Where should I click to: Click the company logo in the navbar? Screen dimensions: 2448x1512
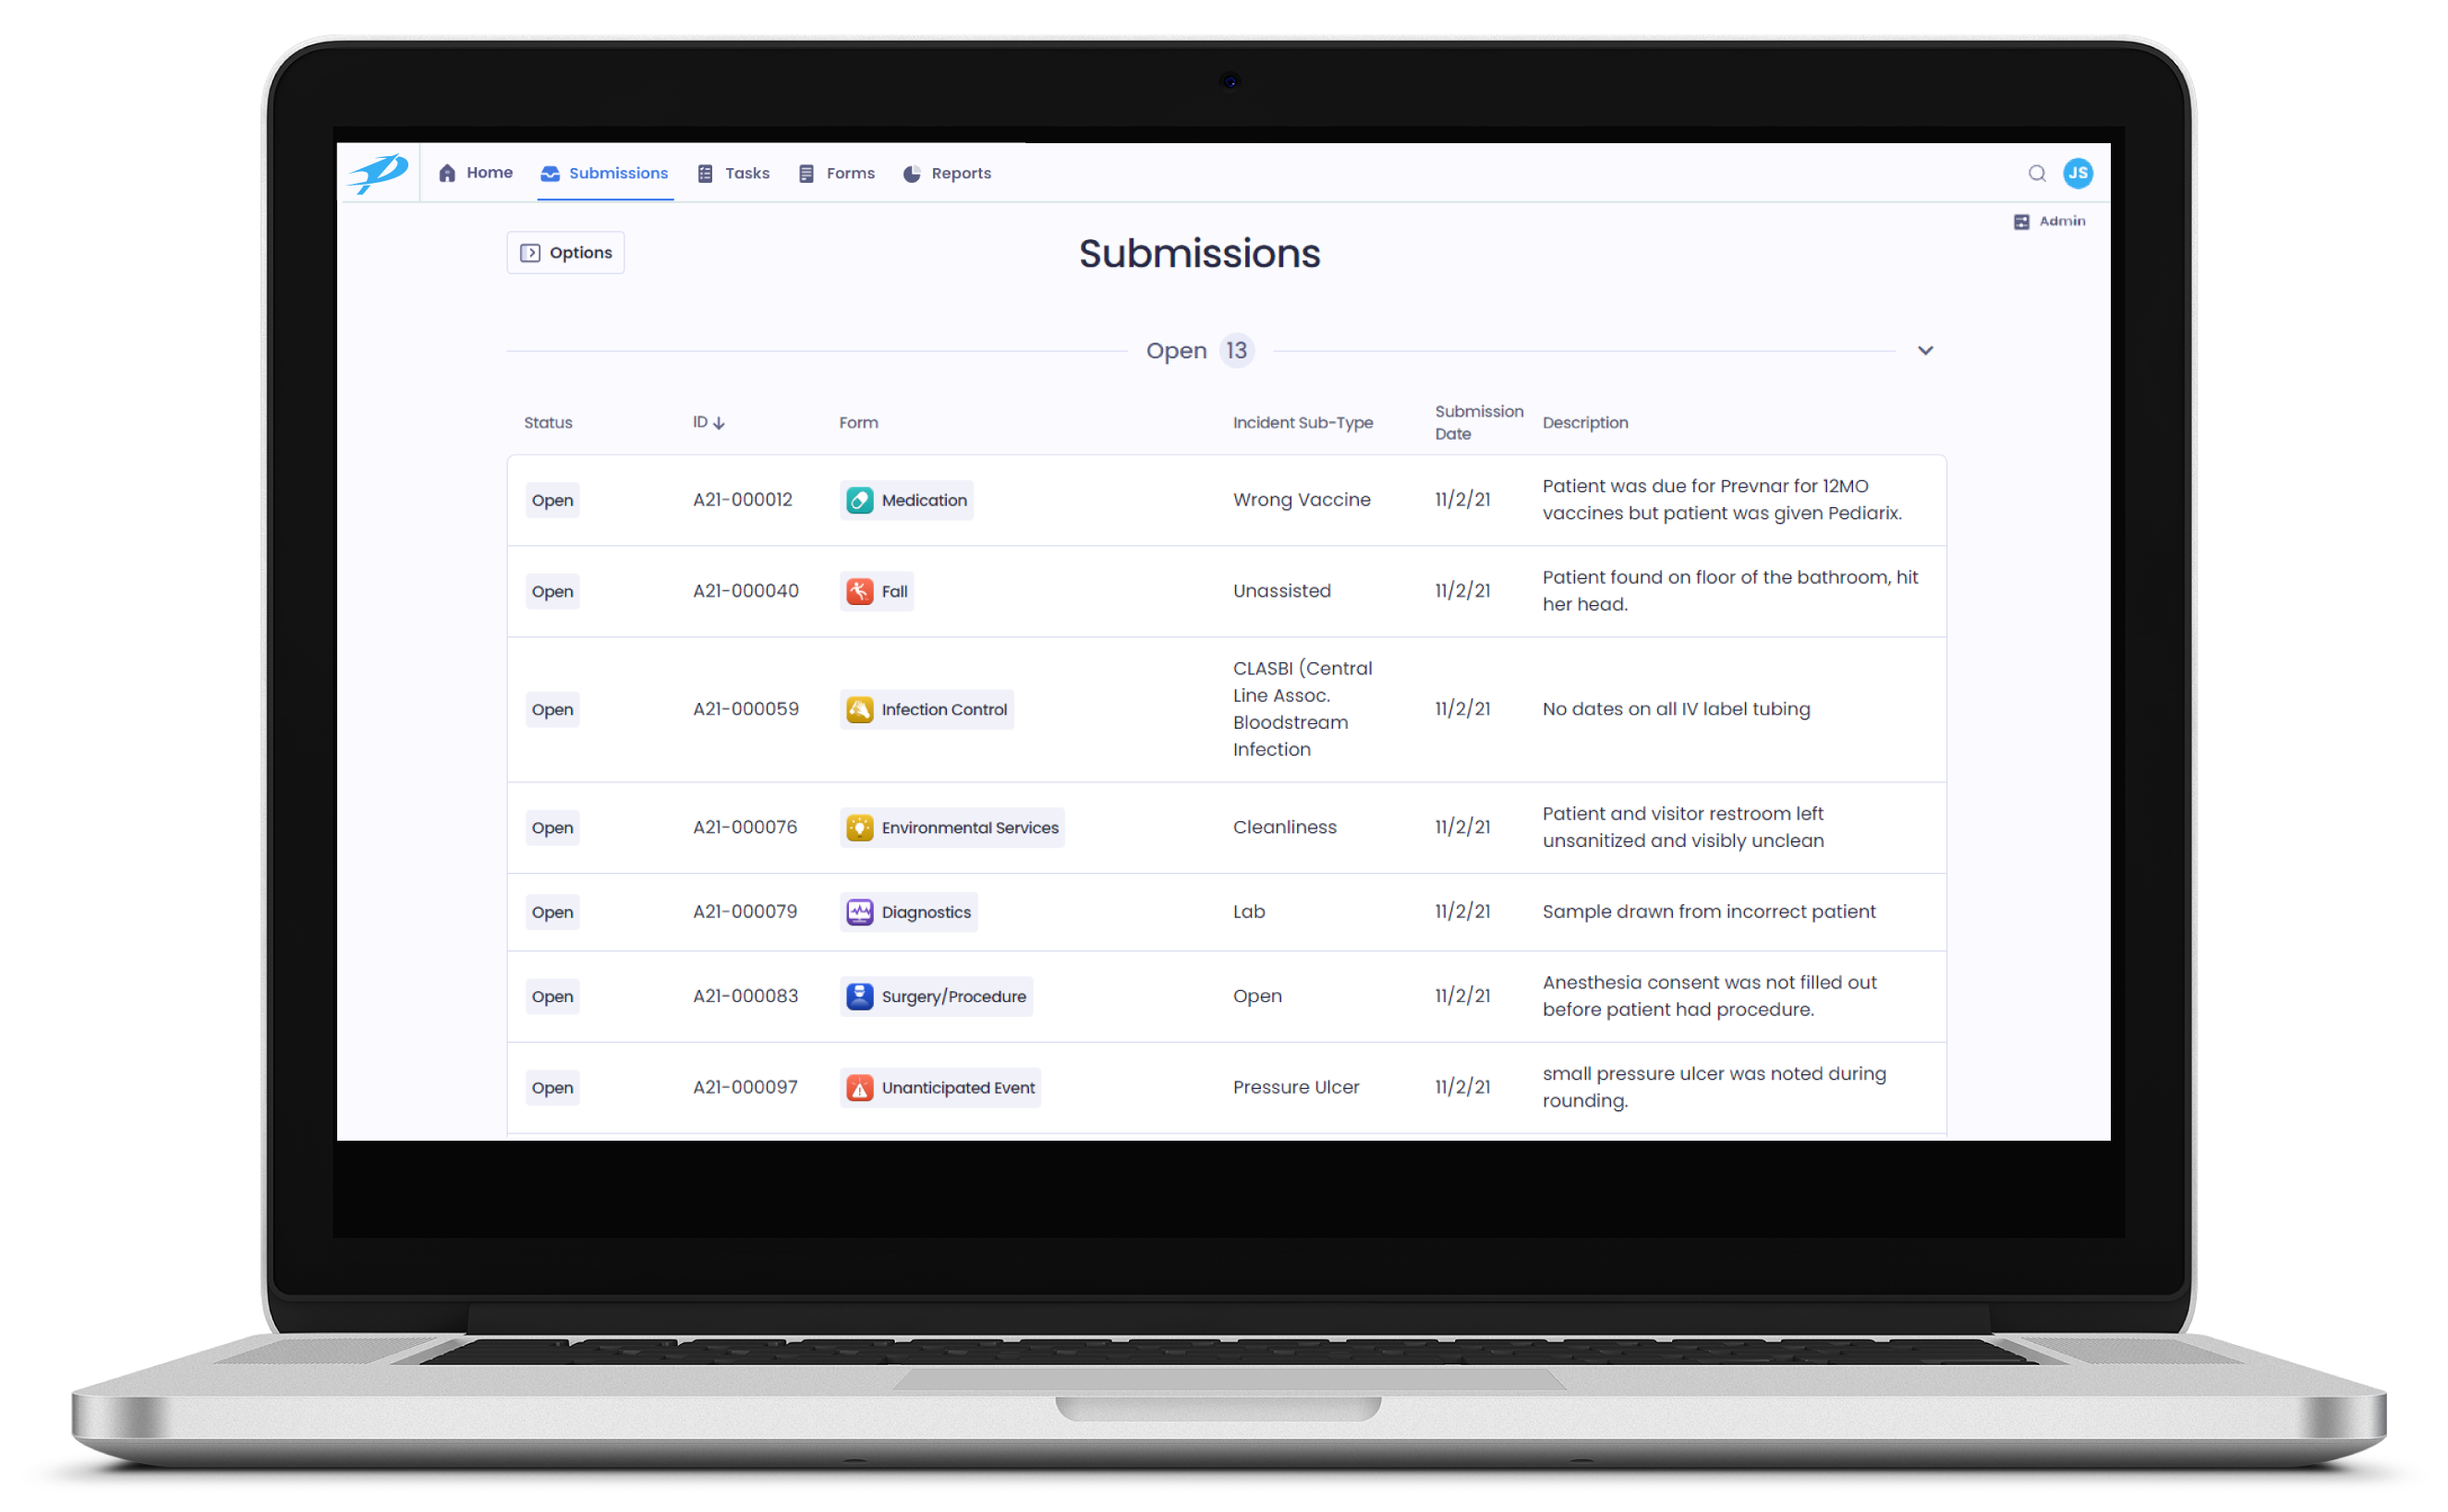pyautogui.click(x=380, y=172)
